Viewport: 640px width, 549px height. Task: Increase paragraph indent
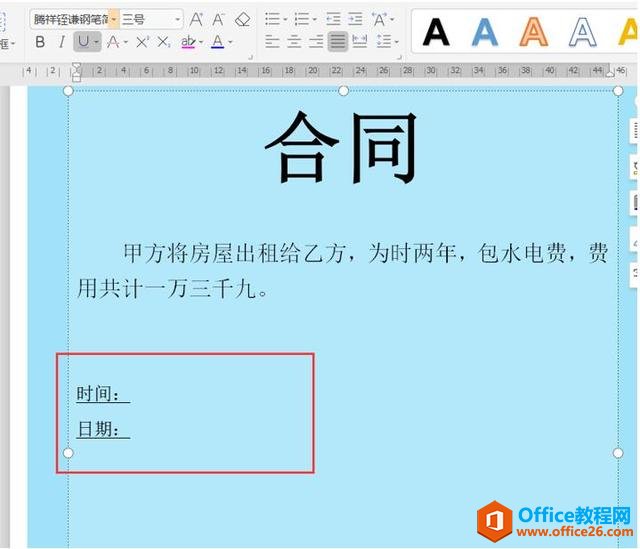point(355,19)
